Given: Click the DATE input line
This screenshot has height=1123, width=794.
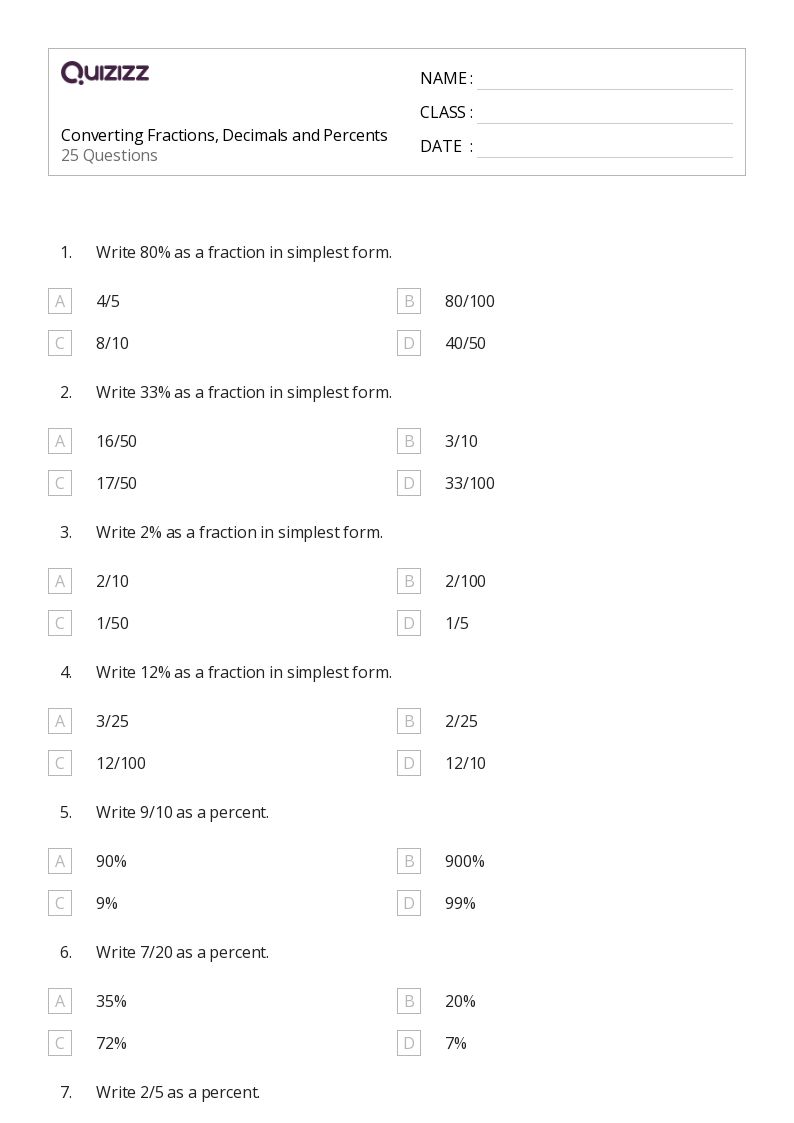Looking at the screenshot, I should (x=605, y=146).
